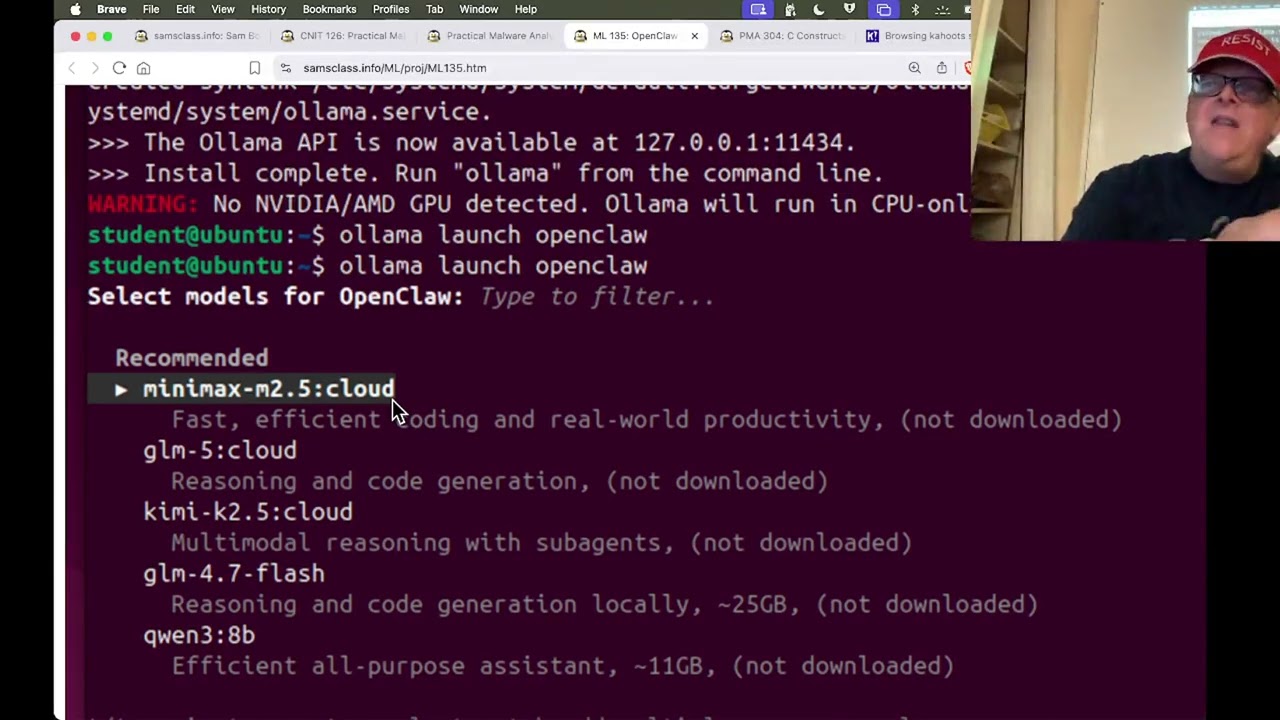This screenshot has height=720, width=1280.
Task: Reload the current page
Action: point(119,68)
